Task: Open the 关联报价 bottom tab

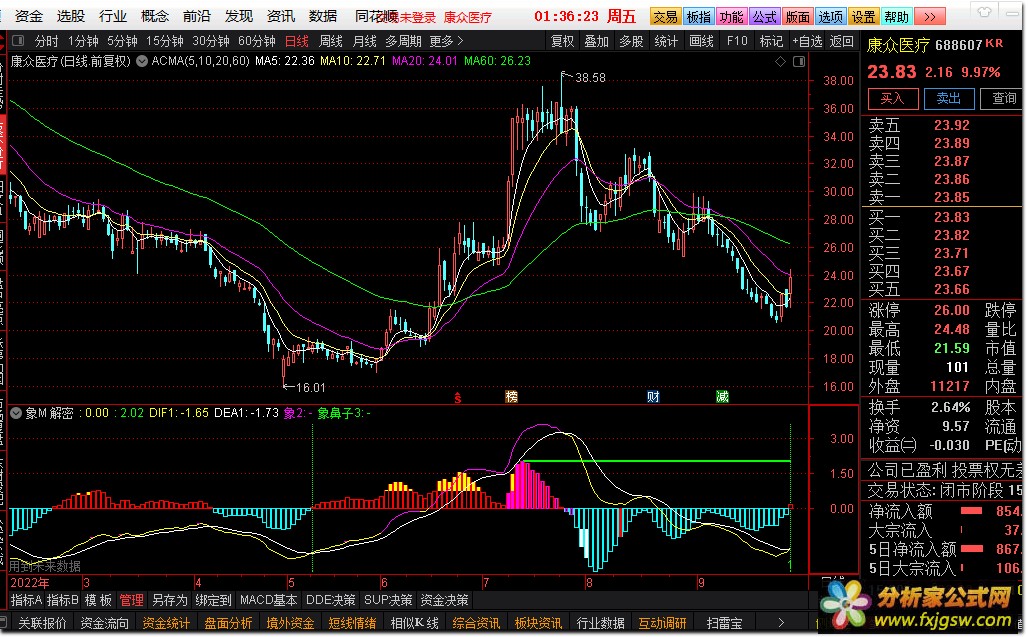Action: click(42, 623)
